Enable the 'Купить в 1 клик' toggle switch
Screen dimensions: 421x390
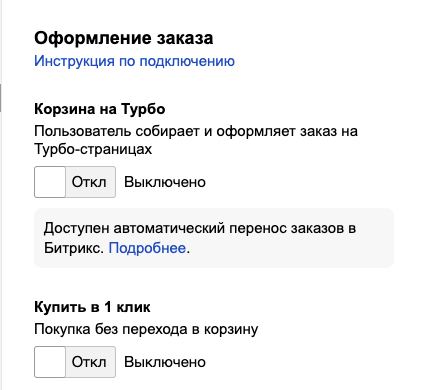pyautogui.click(x=75, y=362)
